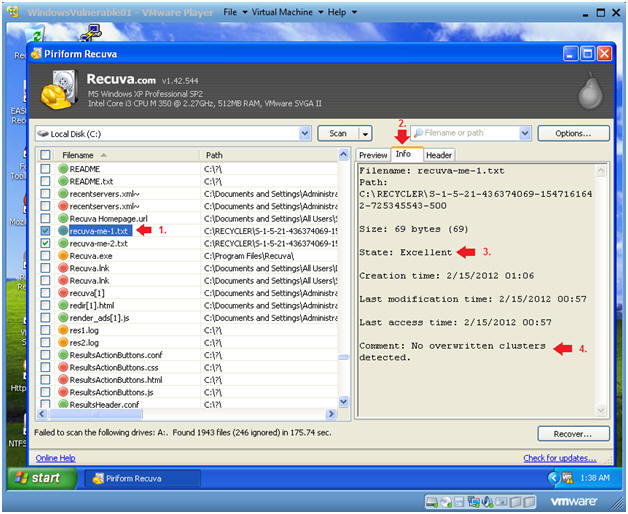Open the VMware File menu
Viewport: 628px width, 514px height.
tap(236, 12)
